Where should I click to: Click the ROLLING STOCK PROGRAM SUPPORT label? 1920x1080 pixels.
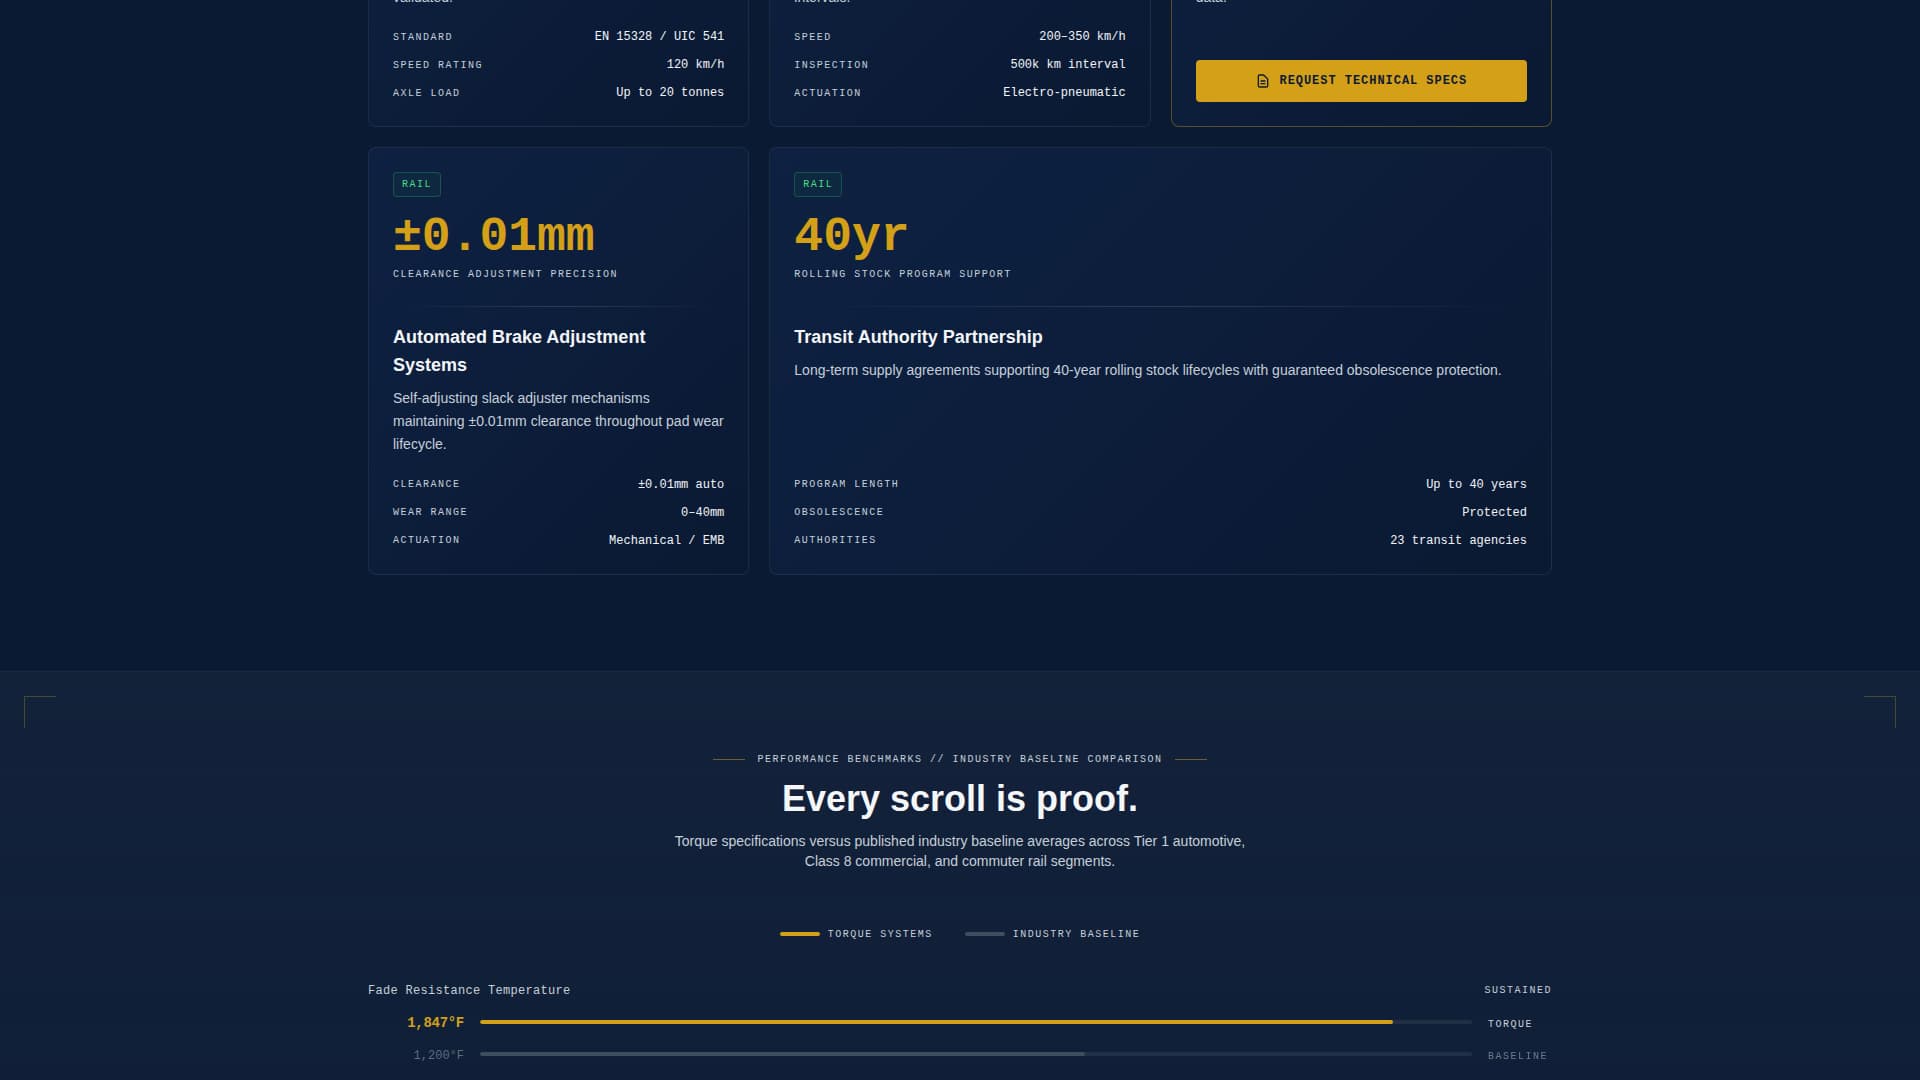click(901, 273)
